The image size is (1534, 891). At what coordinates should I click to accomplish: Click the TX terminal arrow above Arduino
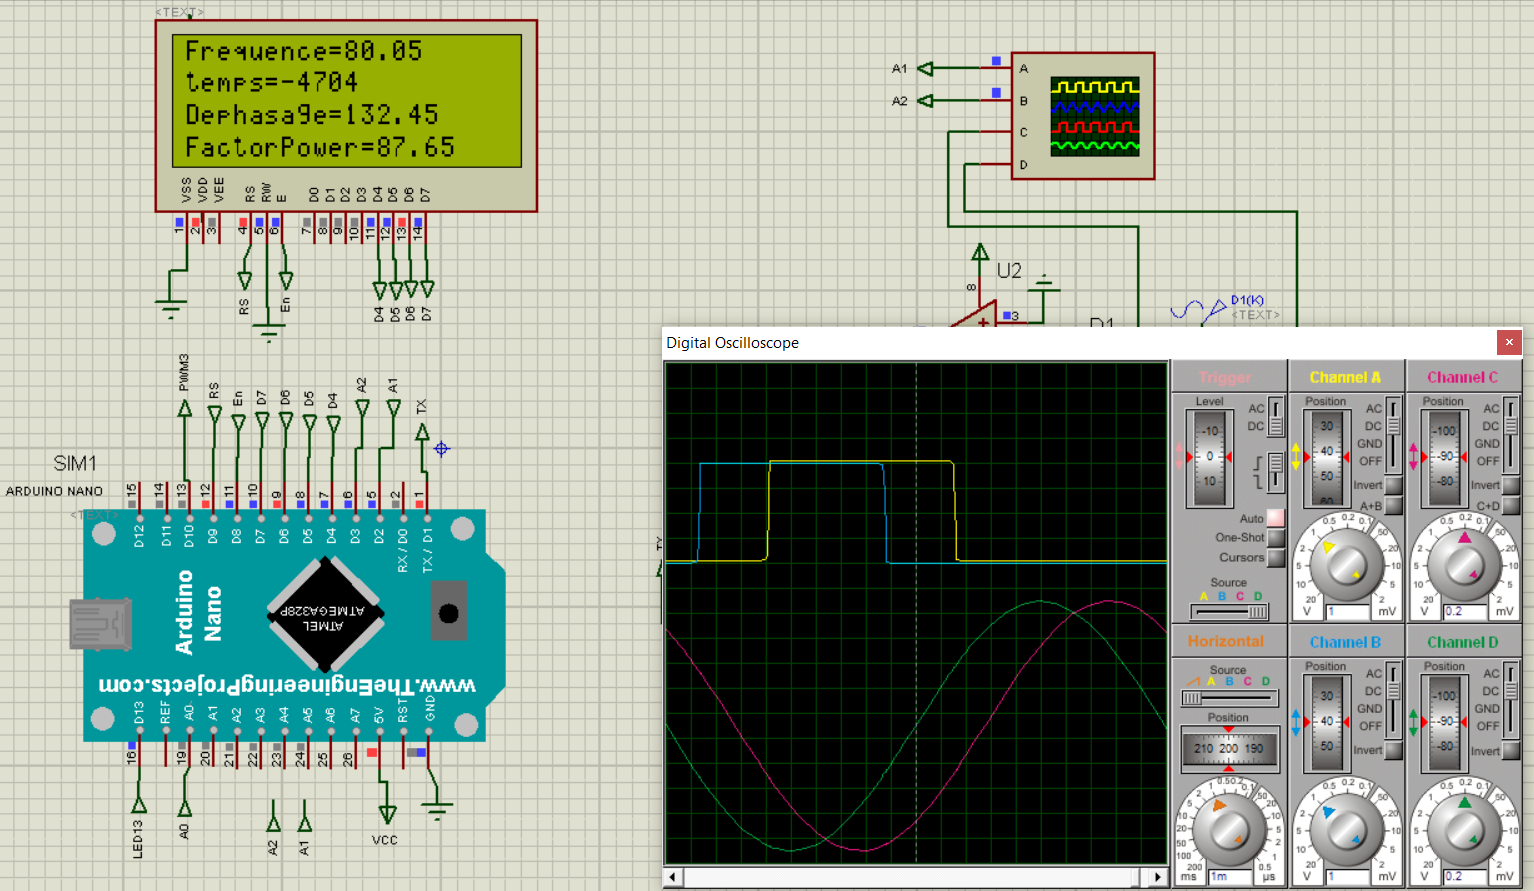423,431
